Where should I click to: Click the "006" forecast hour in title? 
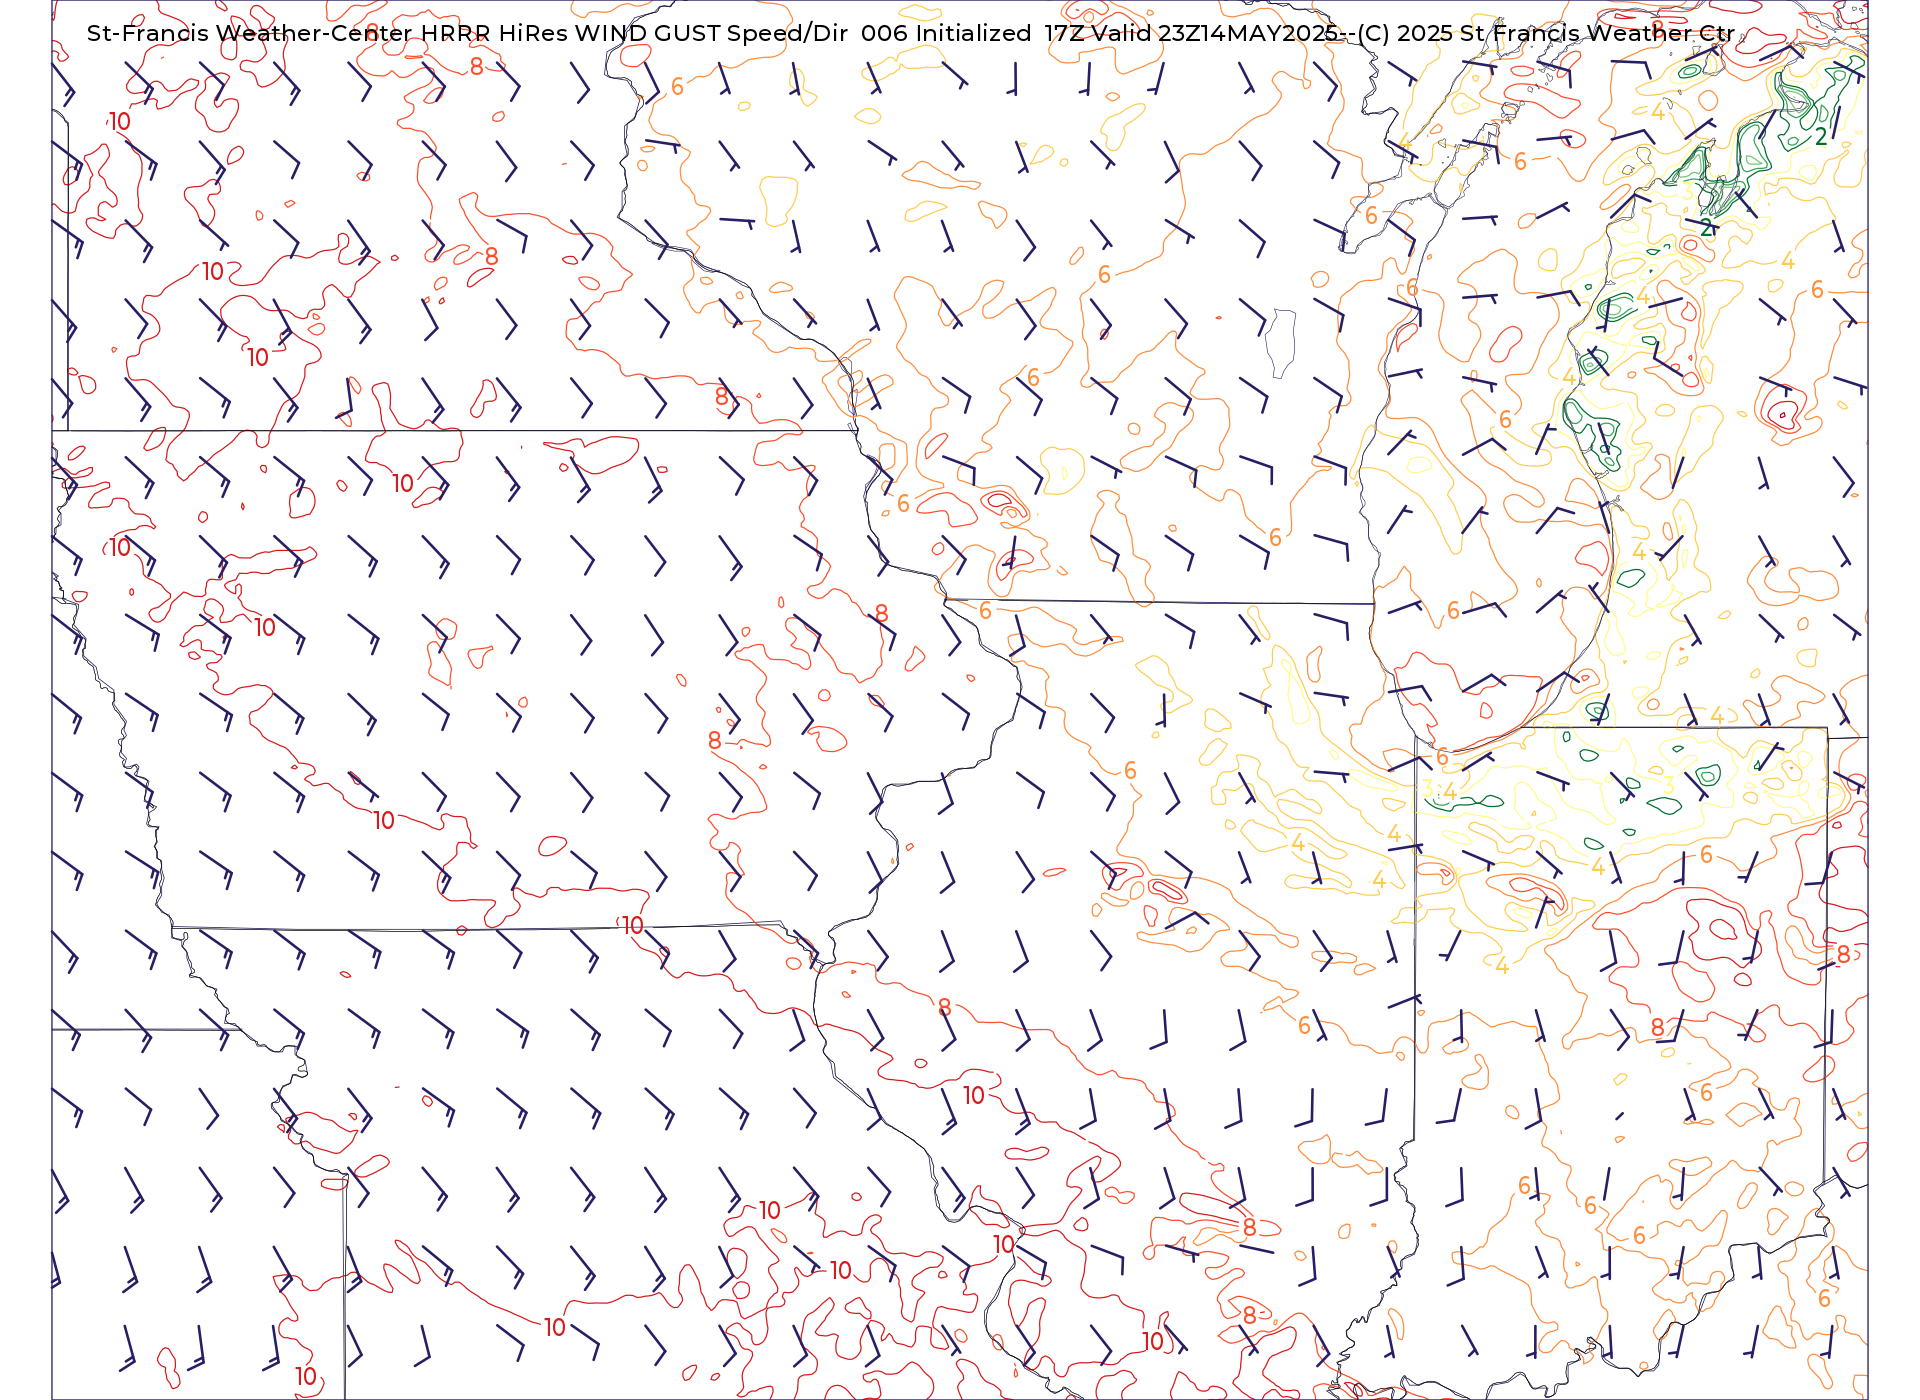tap(884, 33)
